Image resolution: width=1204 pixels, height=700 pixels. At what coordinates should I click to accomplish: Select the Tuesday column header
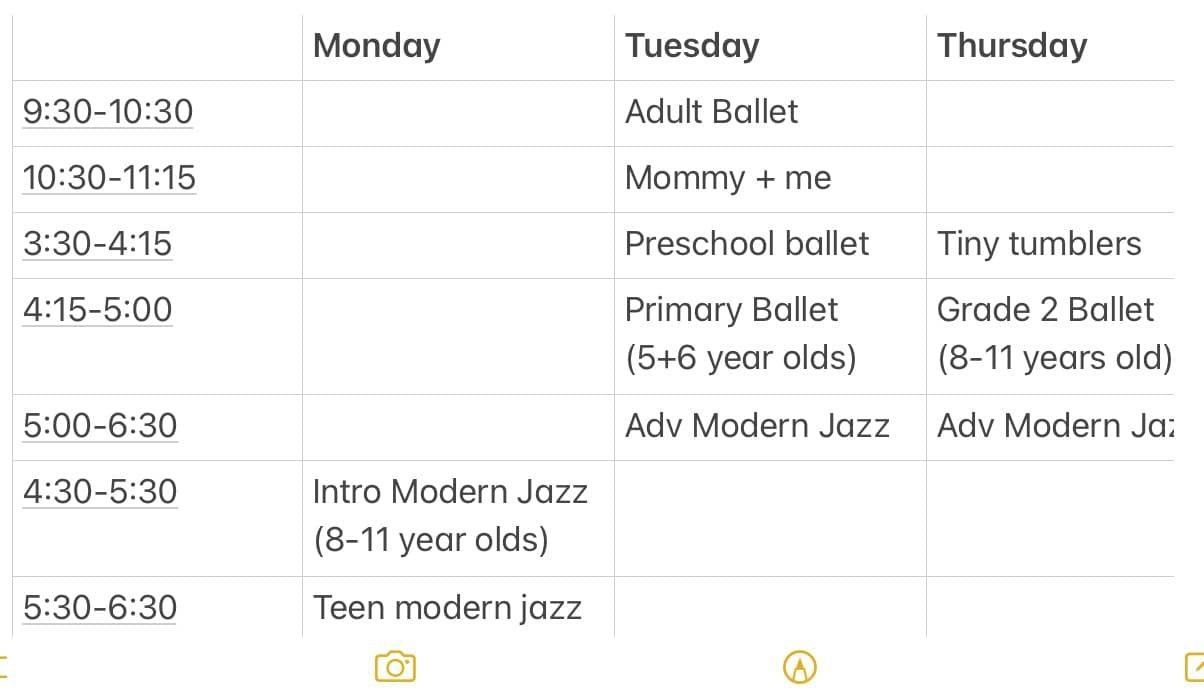click(x=692, y=45)
